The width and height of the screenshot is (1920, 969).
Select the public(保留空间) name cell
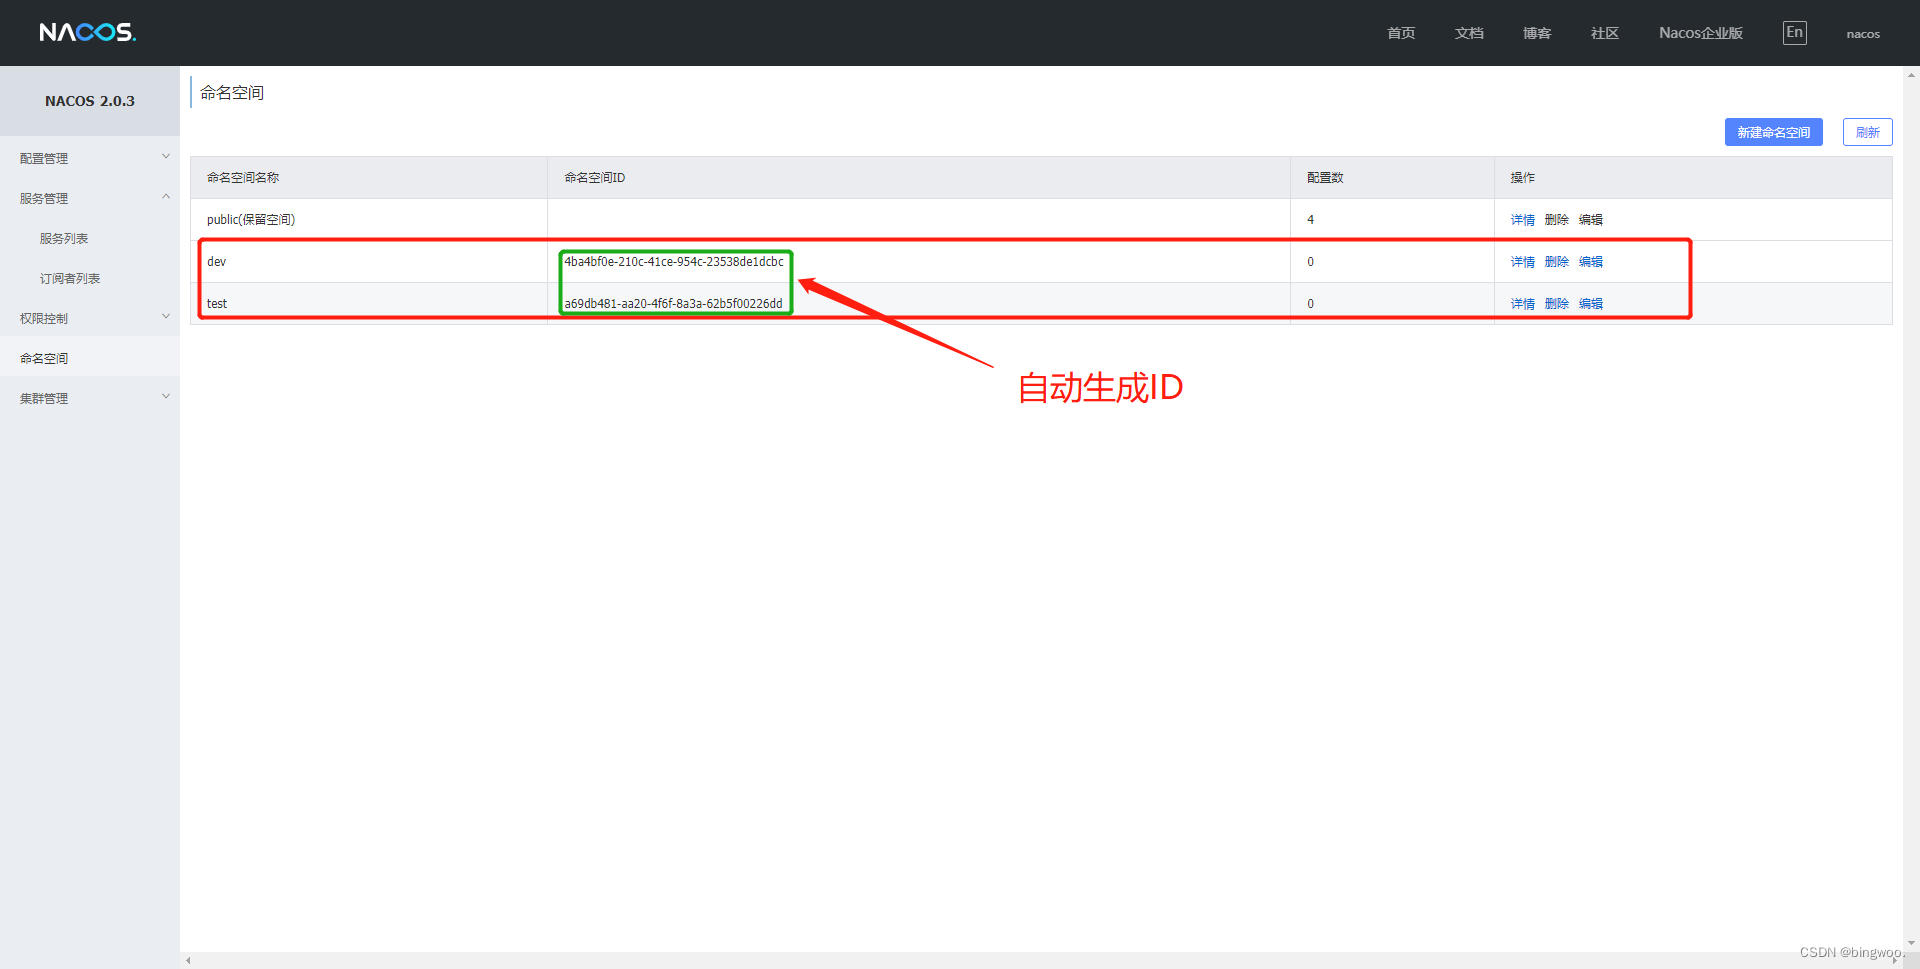pos(369,220)
